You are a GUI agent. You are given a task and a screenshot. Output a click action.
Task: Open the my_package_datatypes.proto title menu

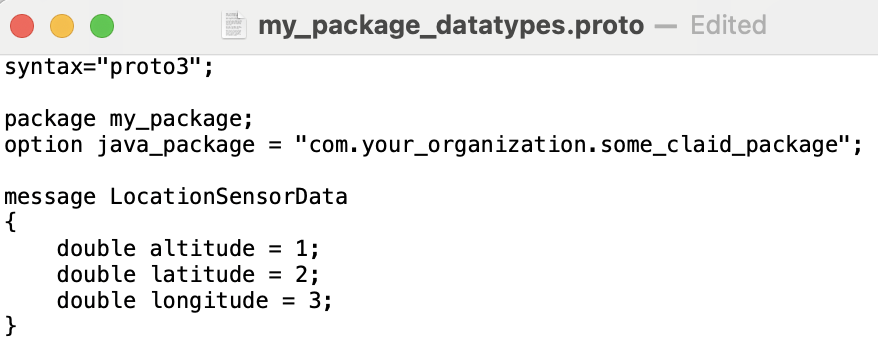point(451,26)
